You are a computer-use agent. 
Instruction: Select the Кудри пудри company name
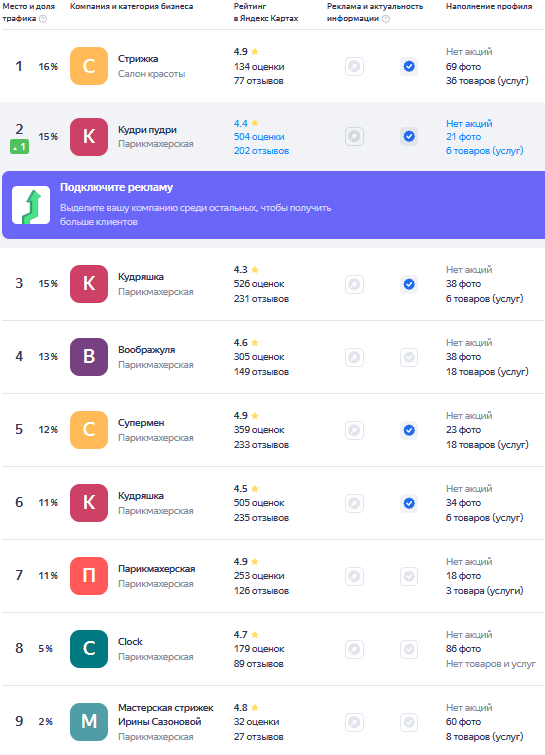pyautogui.click(x=147, y=130)
